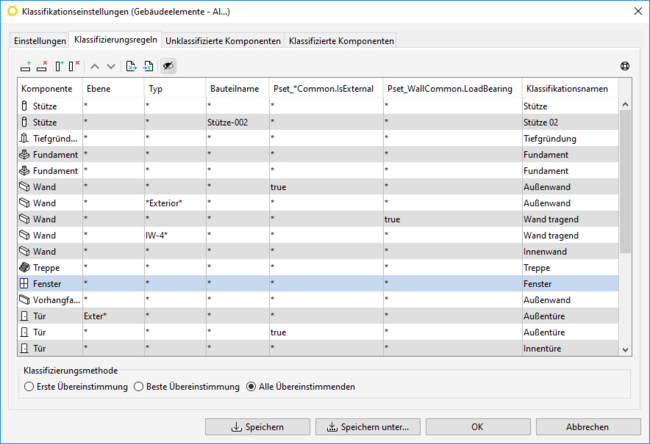Remove a column from rules table
Image resolution: width=650 pixels, height=444 pixels.
click(x=74, y=66)
